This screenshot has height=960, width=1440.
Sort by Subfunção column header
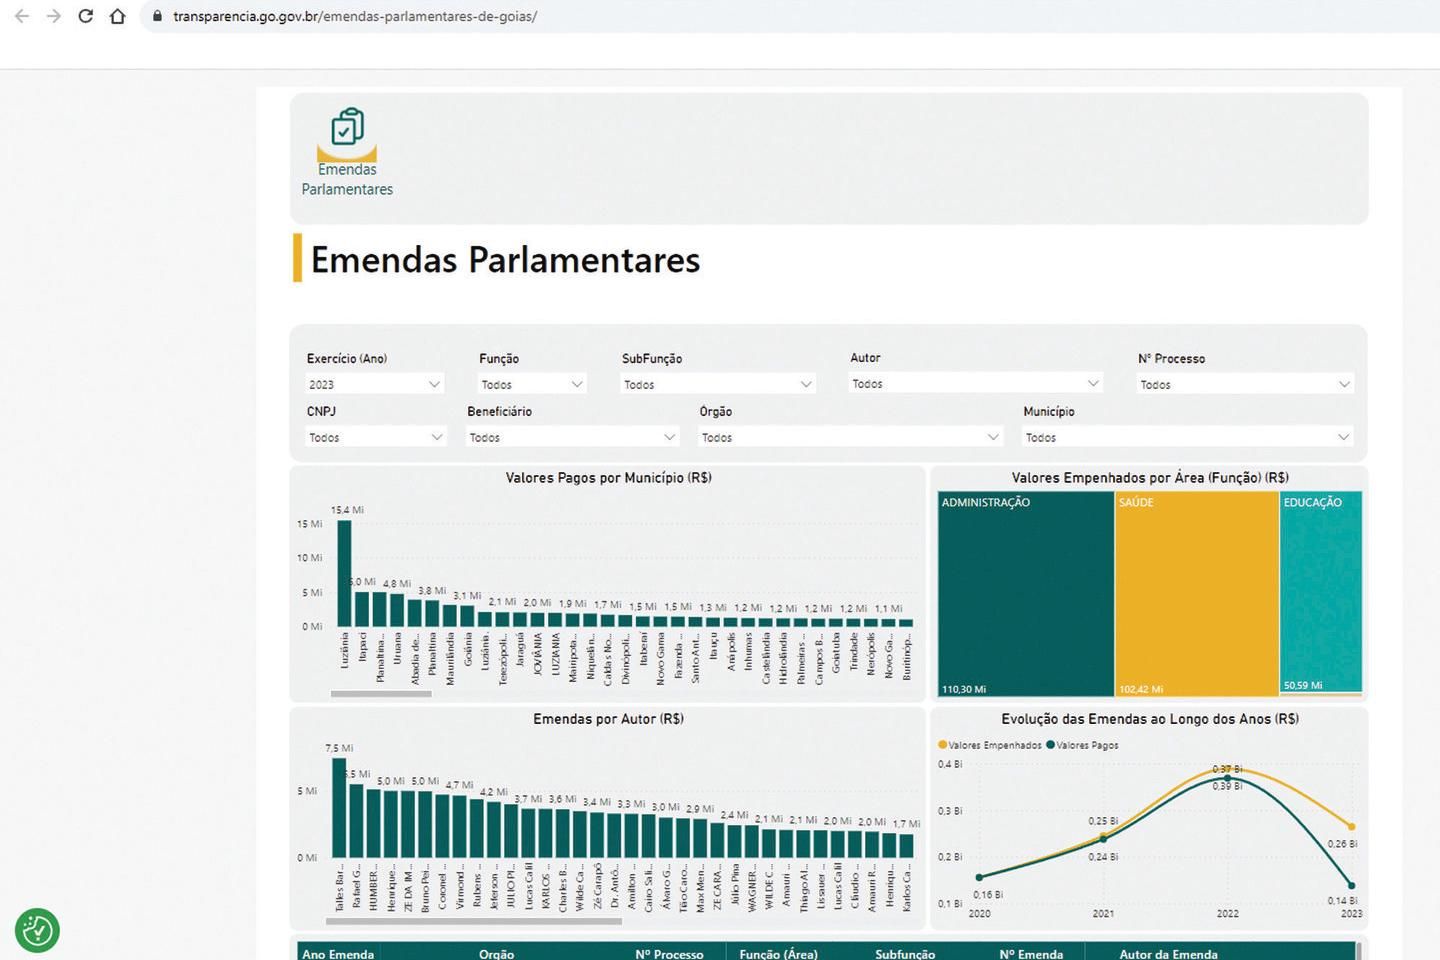(x=905, y=954)
